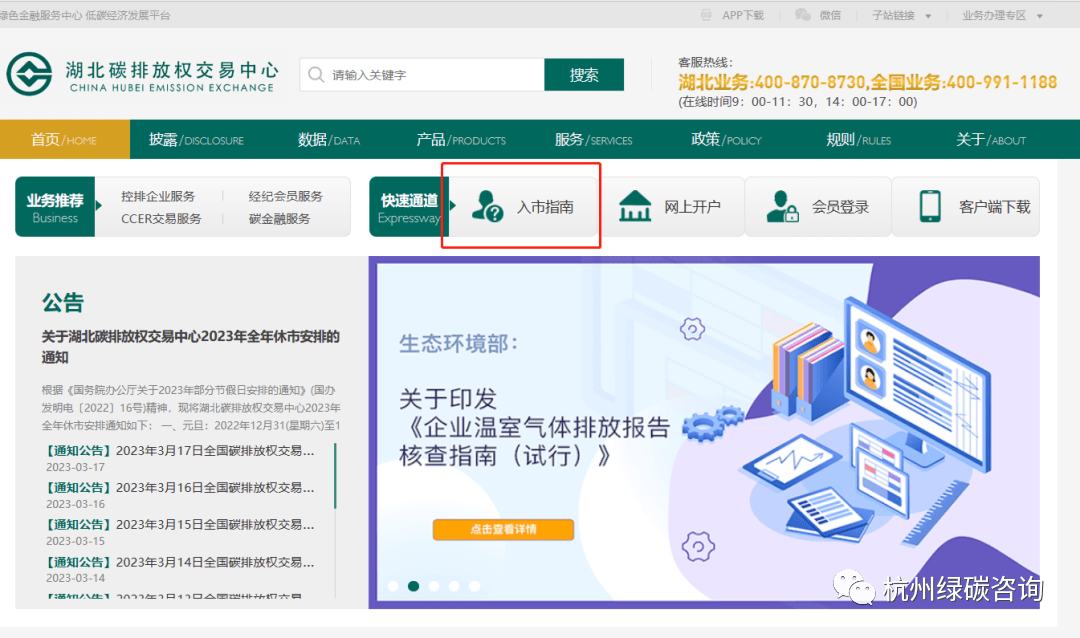Switch to the 数据/DATA tab

(328, 140)
